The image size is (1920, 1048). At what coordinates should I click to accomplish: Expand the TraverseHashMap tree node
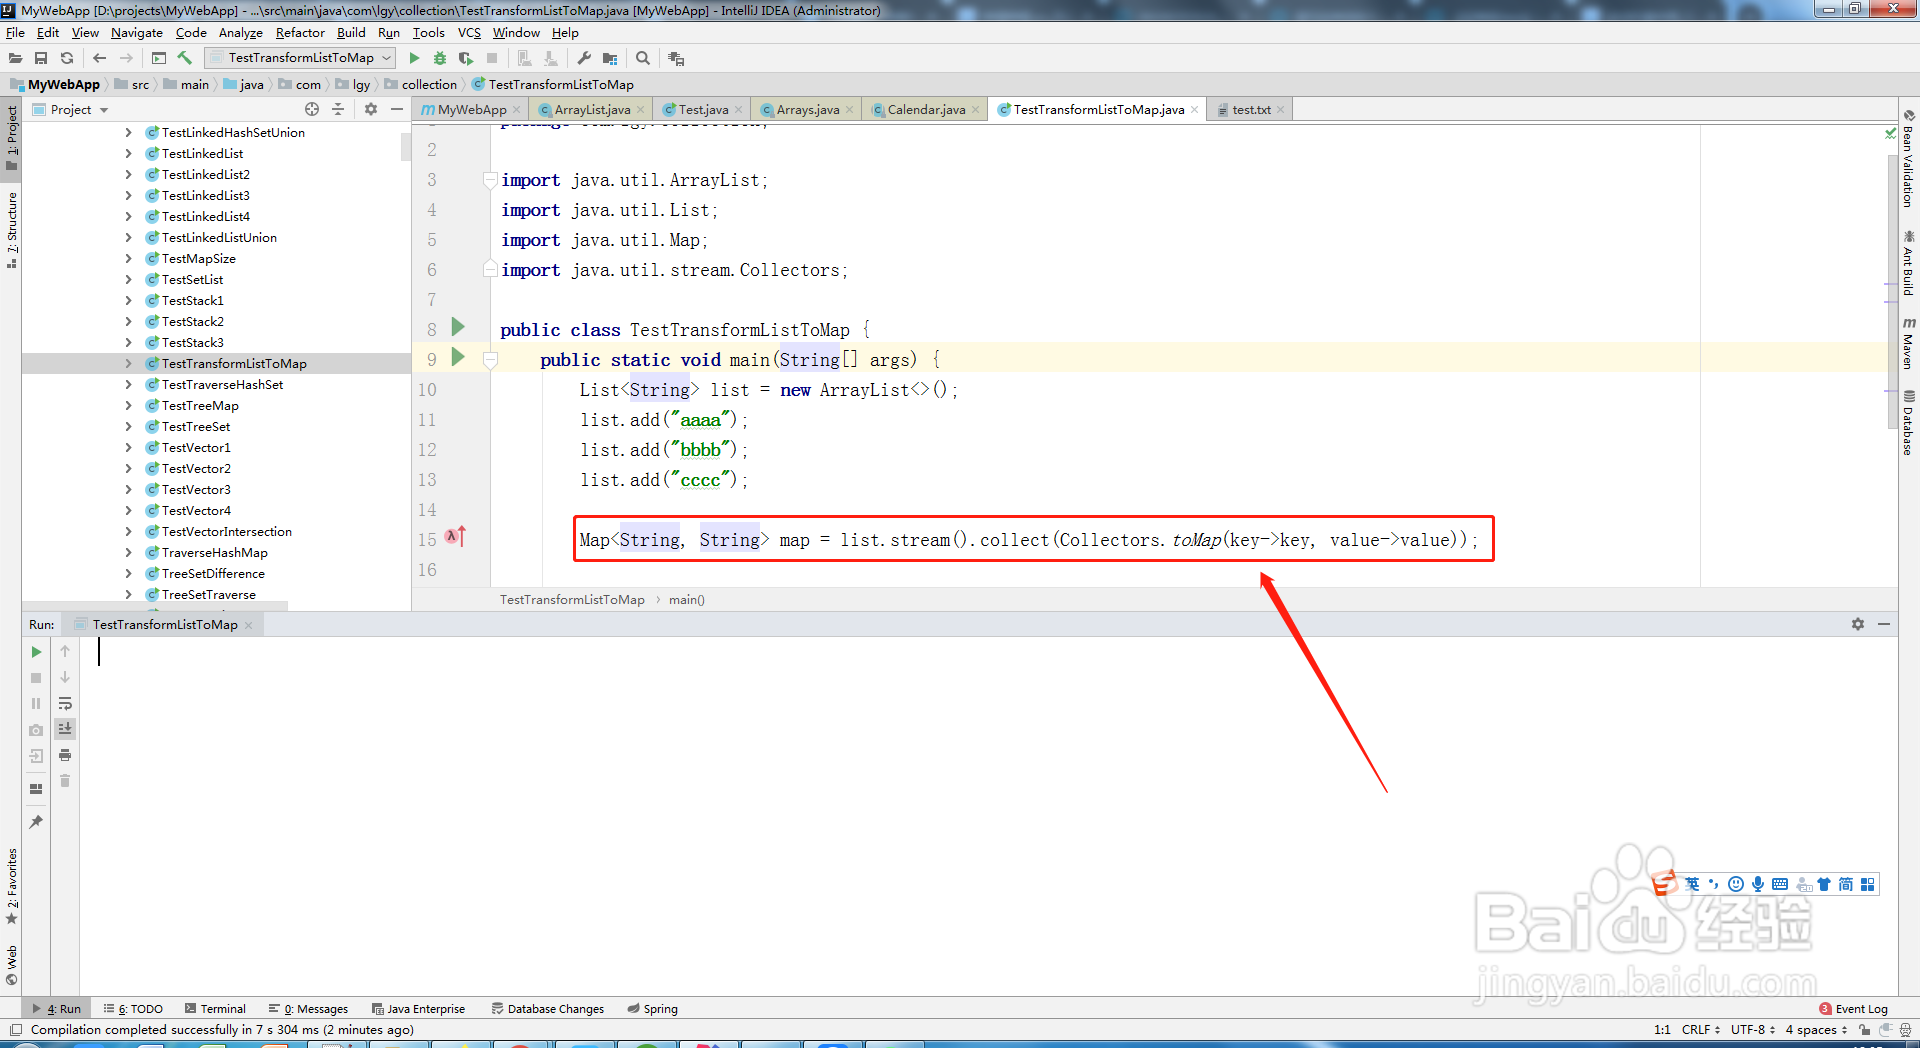(x=128, y=552)
